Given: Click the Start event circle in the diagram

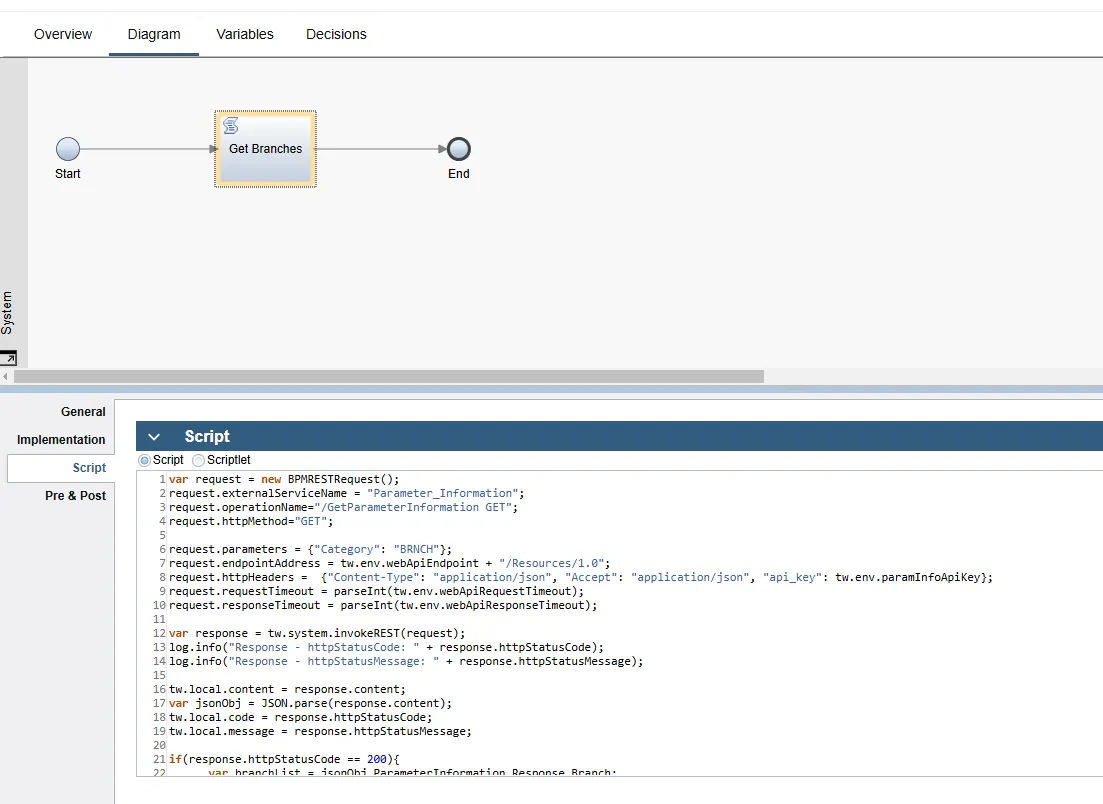Looking at the screenshot, I should [67, 147].
